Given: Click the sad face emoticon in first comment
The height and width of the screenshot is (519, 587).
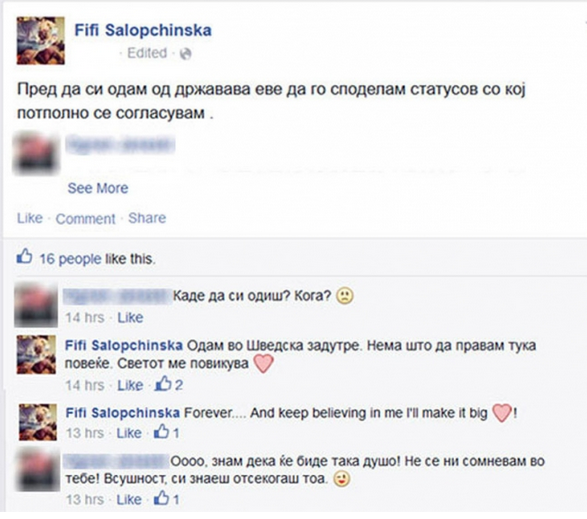Looking at the screenshot, I should coord(345,296).
